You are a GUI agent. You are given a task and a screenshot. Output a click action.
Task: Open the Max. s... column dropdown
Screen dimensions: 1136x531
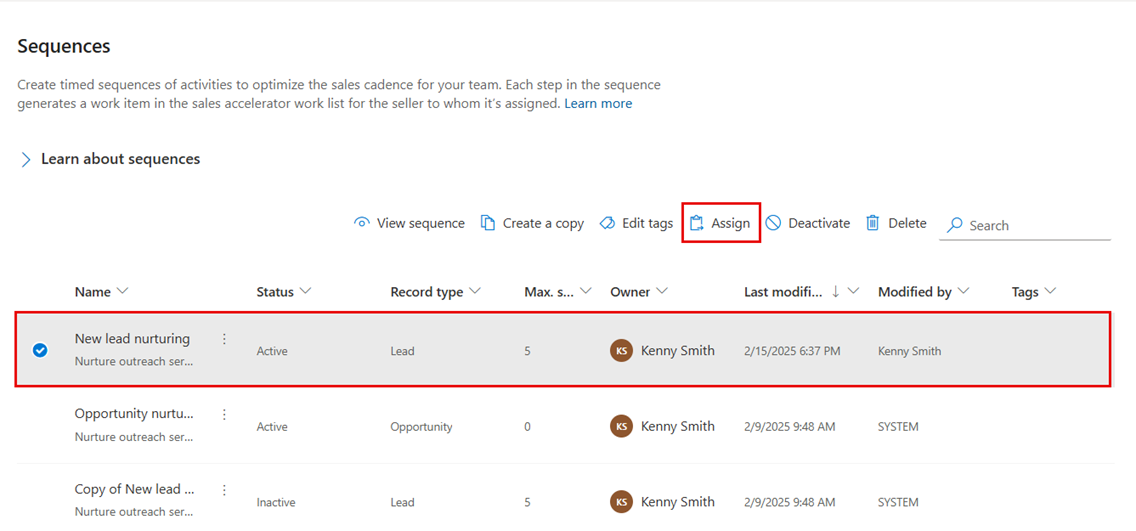point(586,291)
